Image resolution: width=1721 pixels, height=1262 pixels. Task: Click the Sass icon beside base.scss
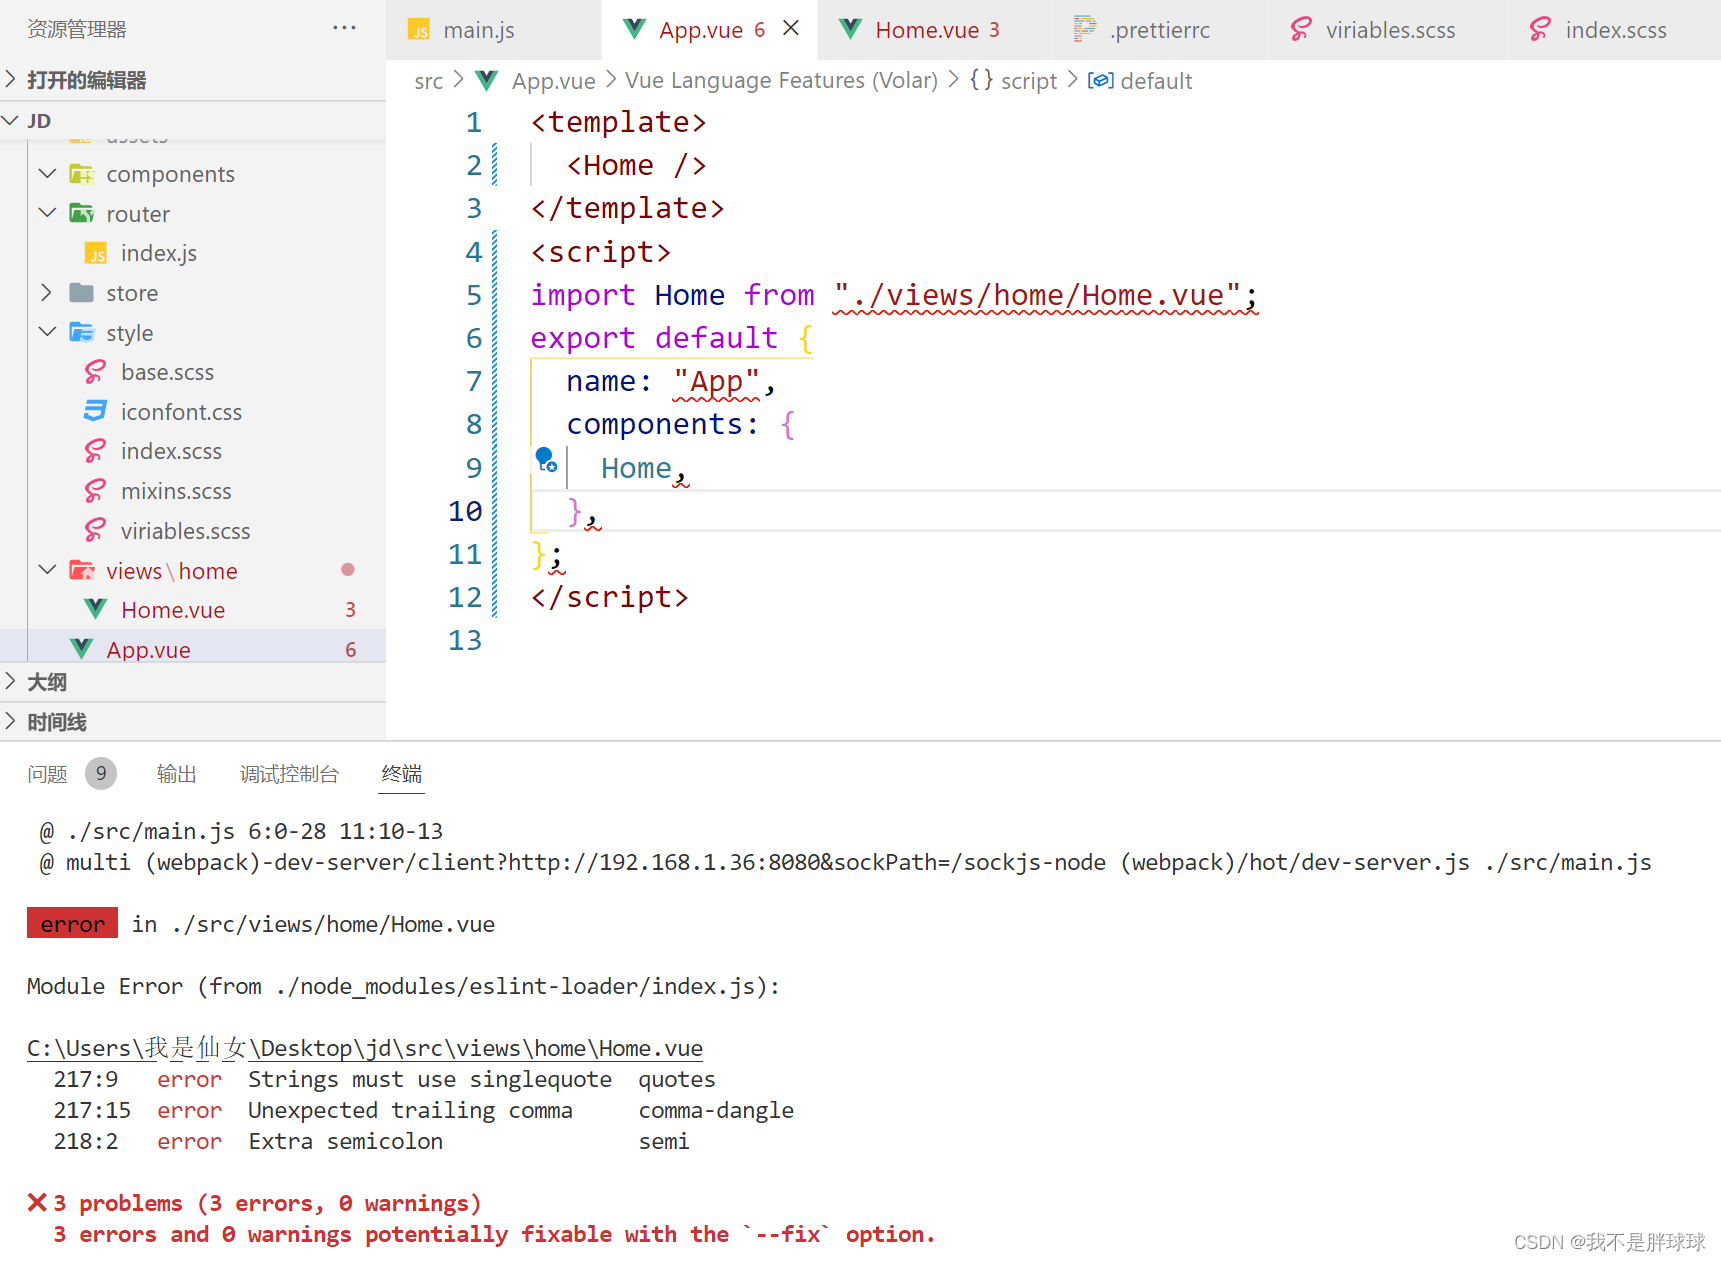95,372
